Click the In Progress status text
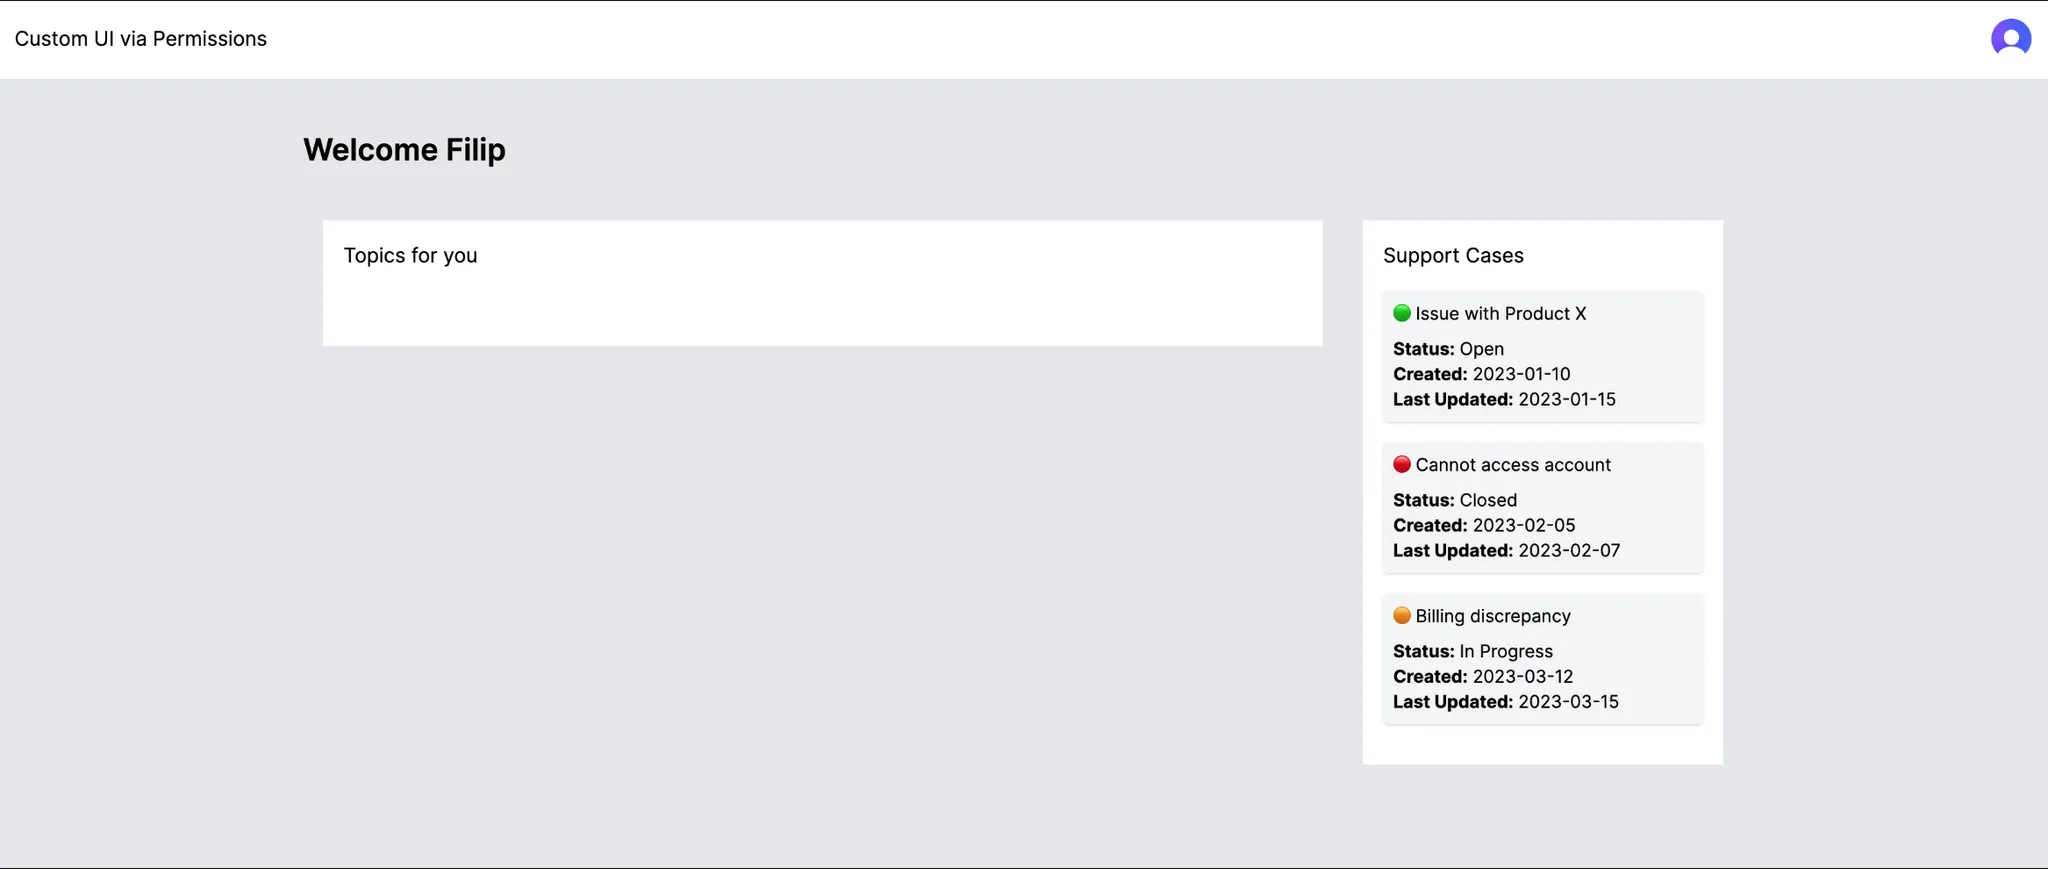Viewport: 2048px width, 869px height. pos(1506,651)
